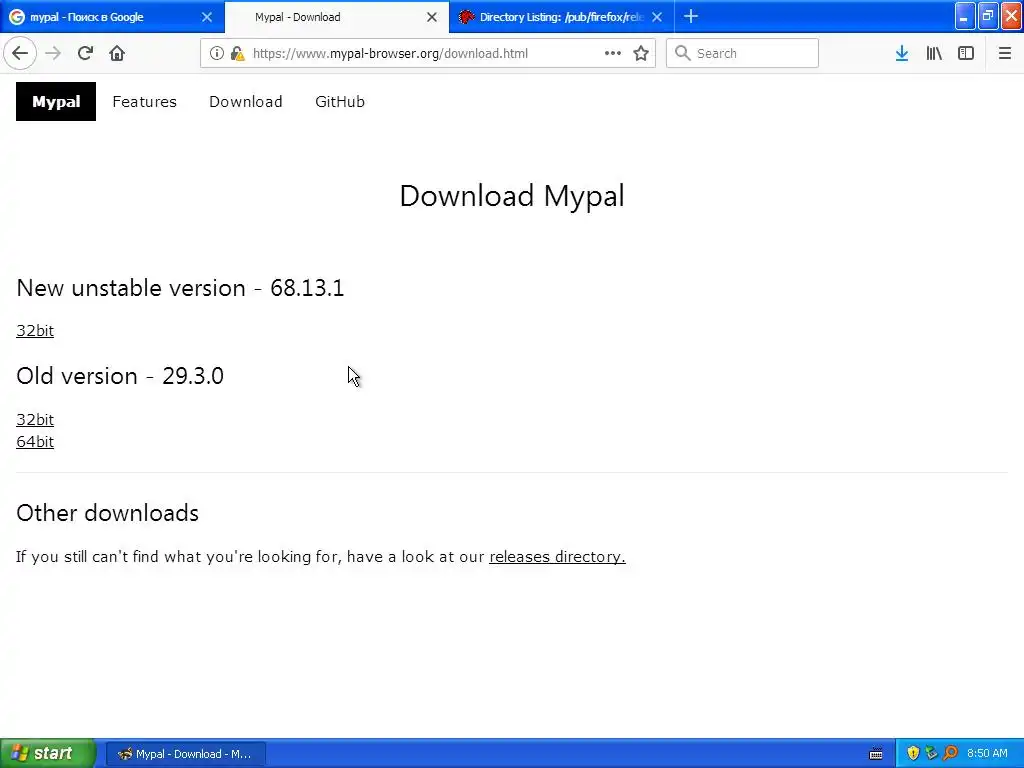1024x768 pixels.
Task: Open the Download navigation link
Action: point(246,102)
